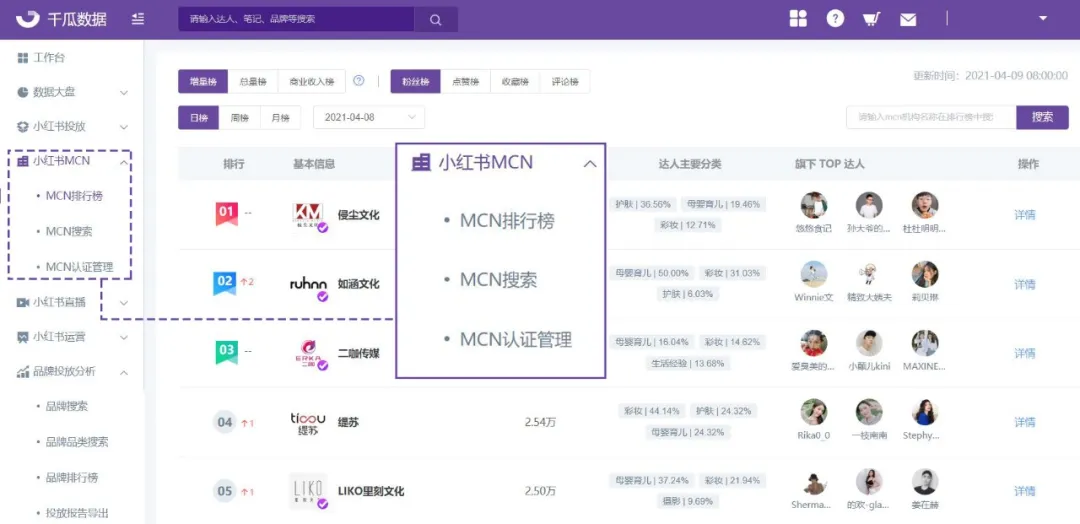Open the 2021-04-08 date dropdown
This screenshot has width=1080, height=524.
pyautogui.click(x=369, y=117)
